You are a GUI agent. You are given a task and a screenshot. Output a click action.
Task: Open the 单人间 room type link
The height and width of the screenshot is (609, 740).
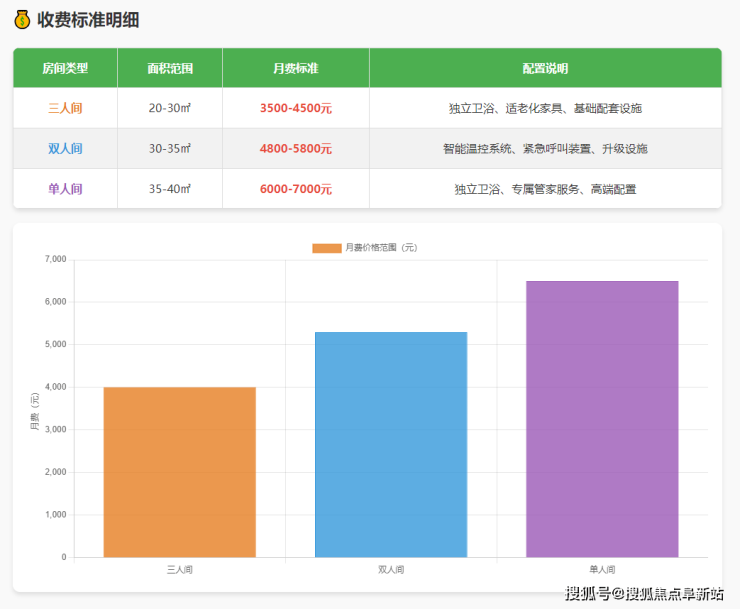(65, 188)
